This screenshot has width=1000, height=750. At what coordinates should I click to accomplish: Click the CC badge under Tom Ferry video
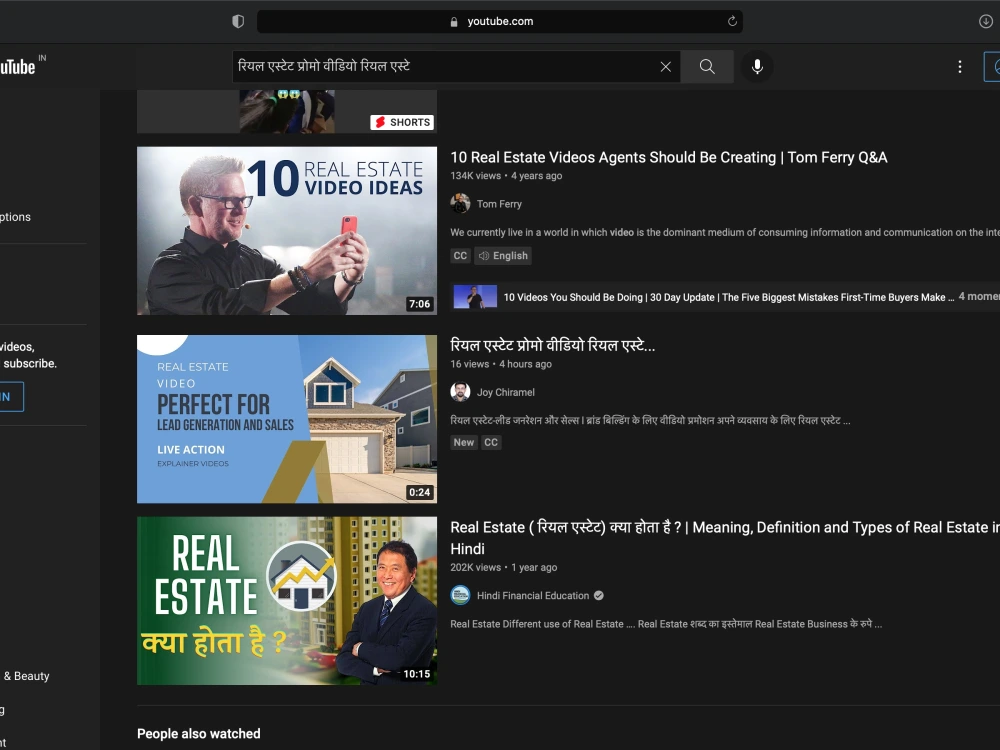pos(460,256)
